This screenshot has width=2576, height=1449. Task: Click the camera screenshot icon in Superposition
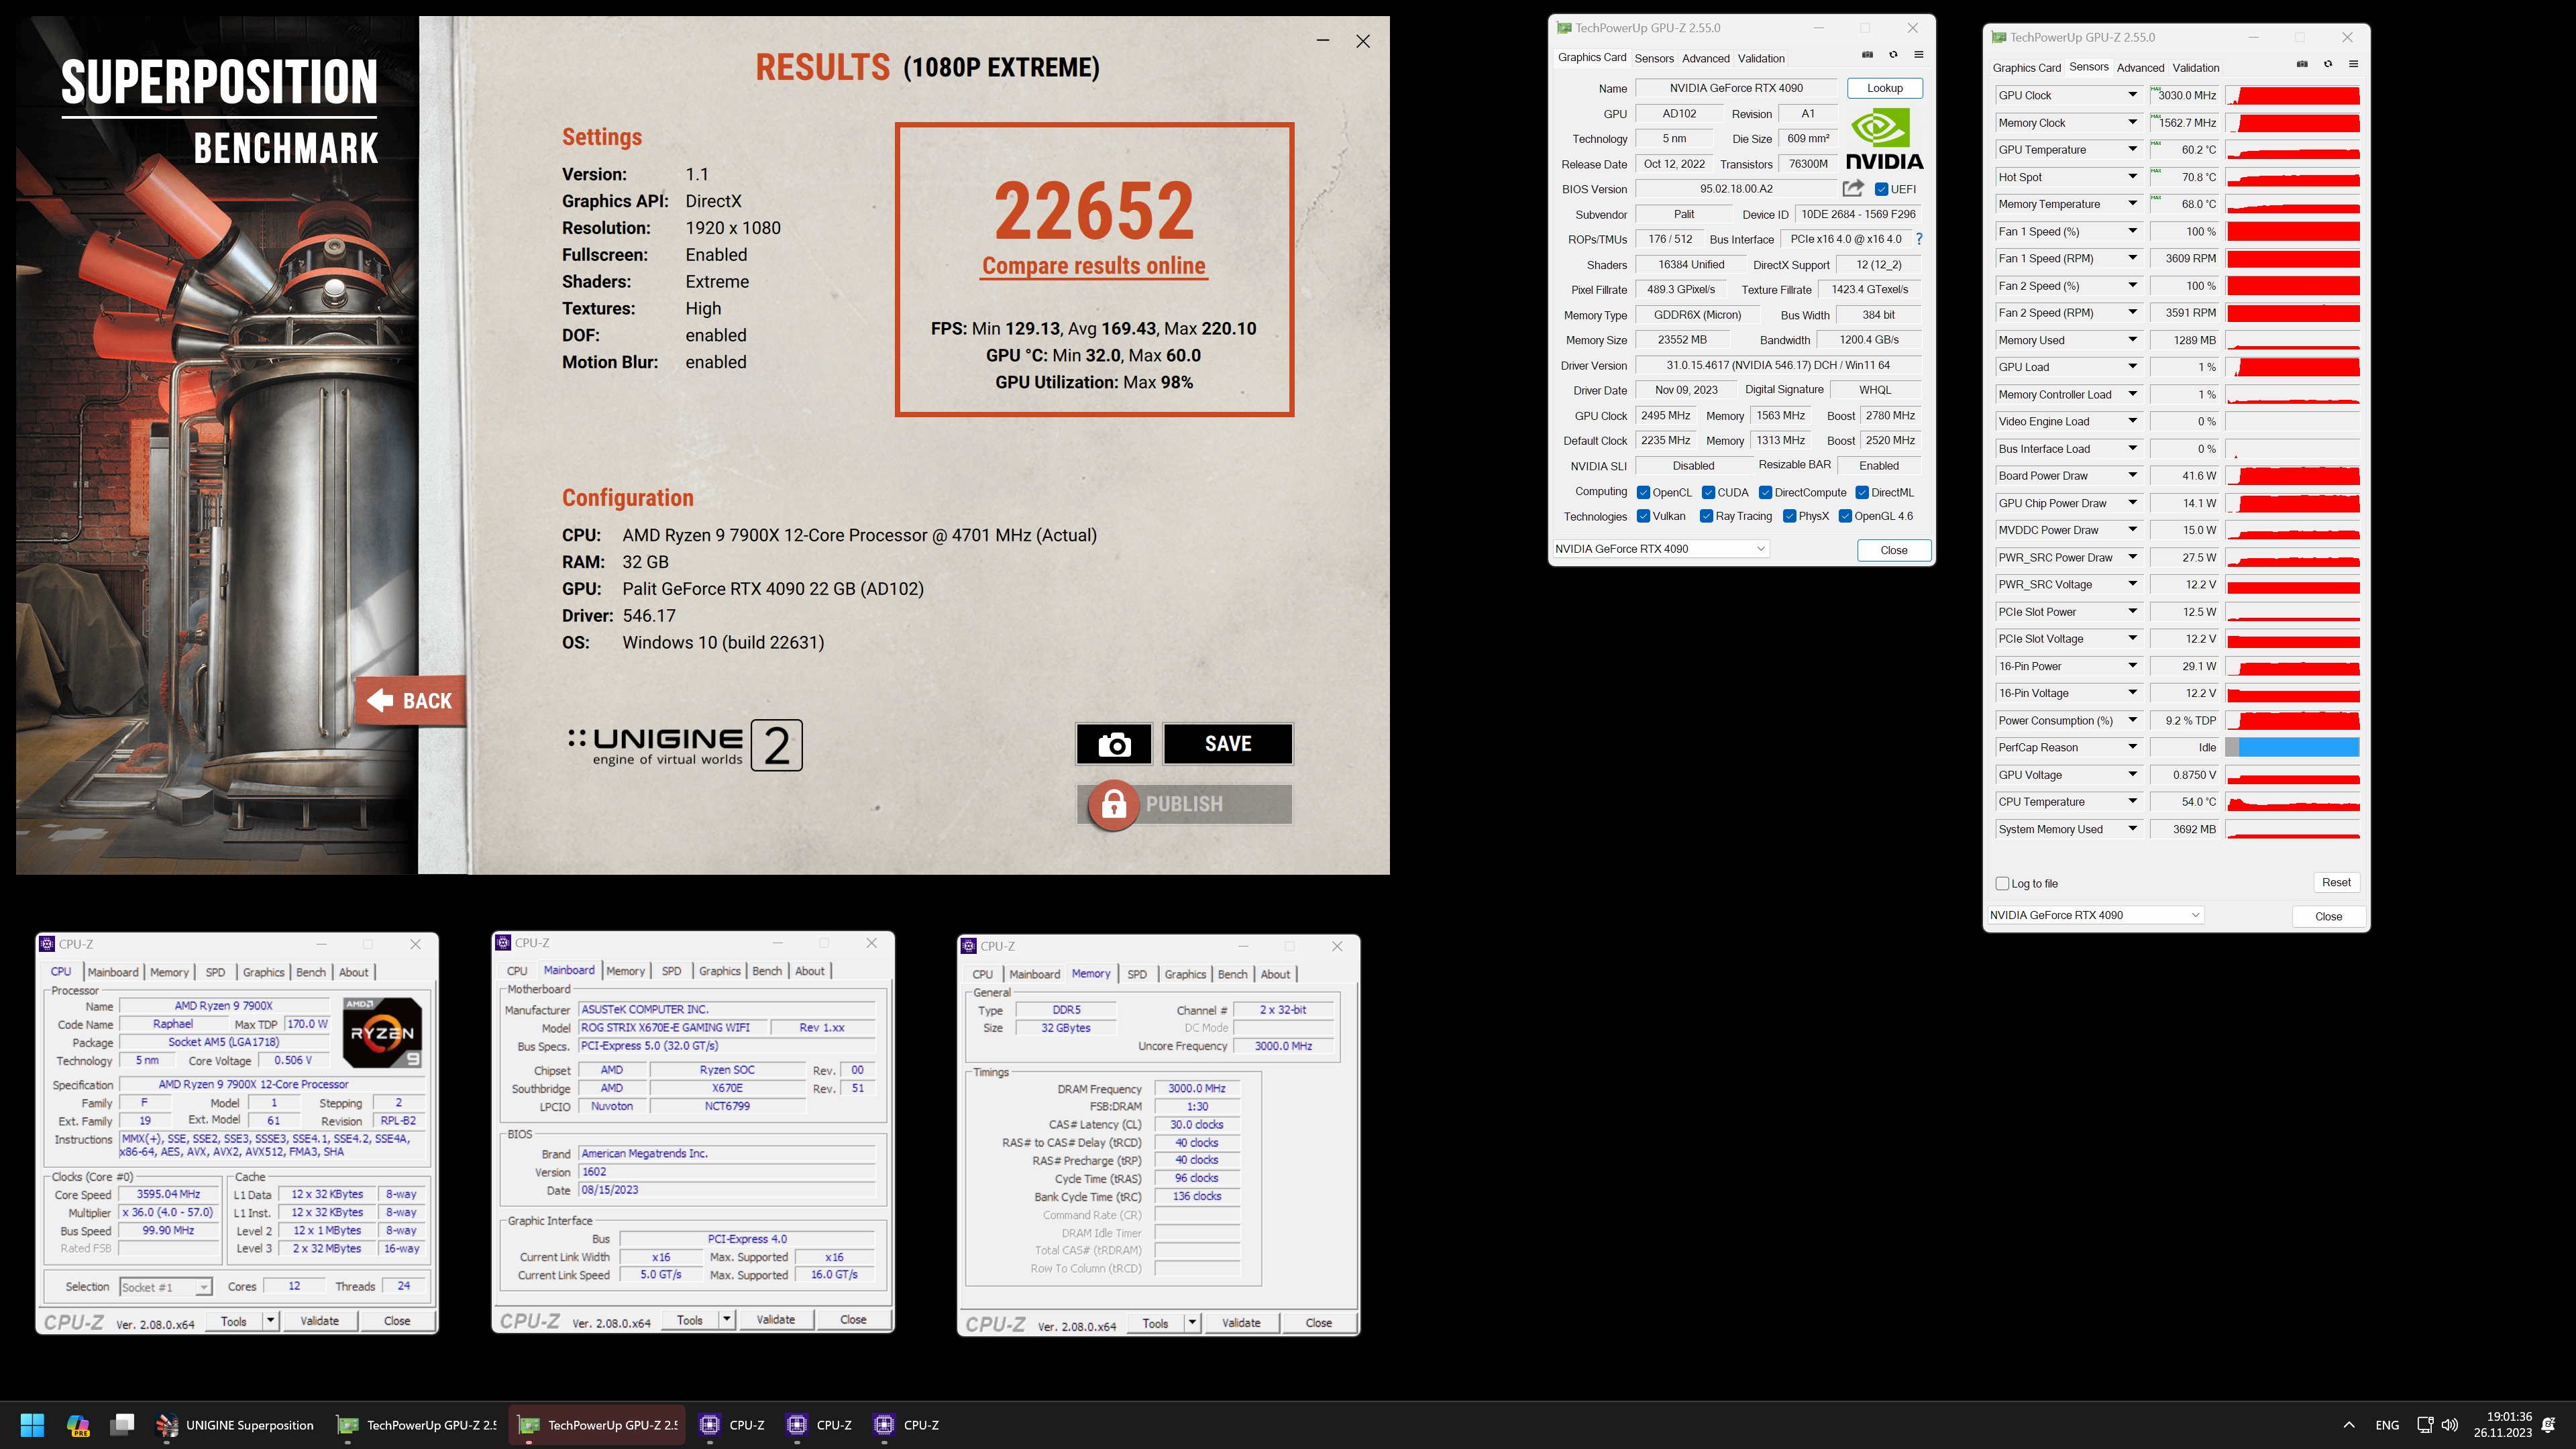click(1114, 744)
